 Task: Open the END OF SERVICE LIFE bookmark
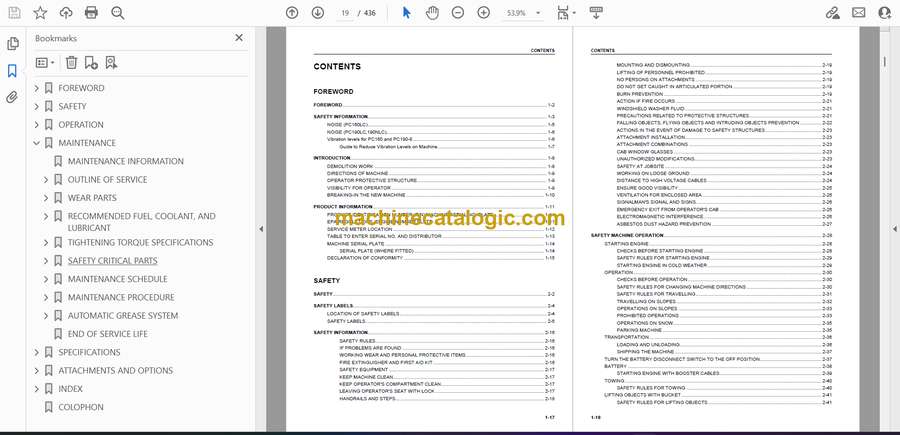point(108,334)
